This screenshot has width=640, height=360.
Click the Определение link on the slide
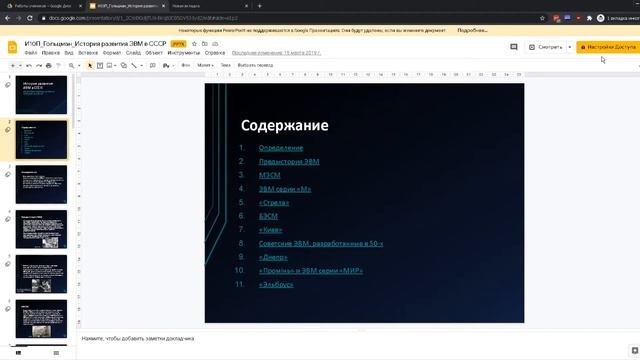click(281, 148)
